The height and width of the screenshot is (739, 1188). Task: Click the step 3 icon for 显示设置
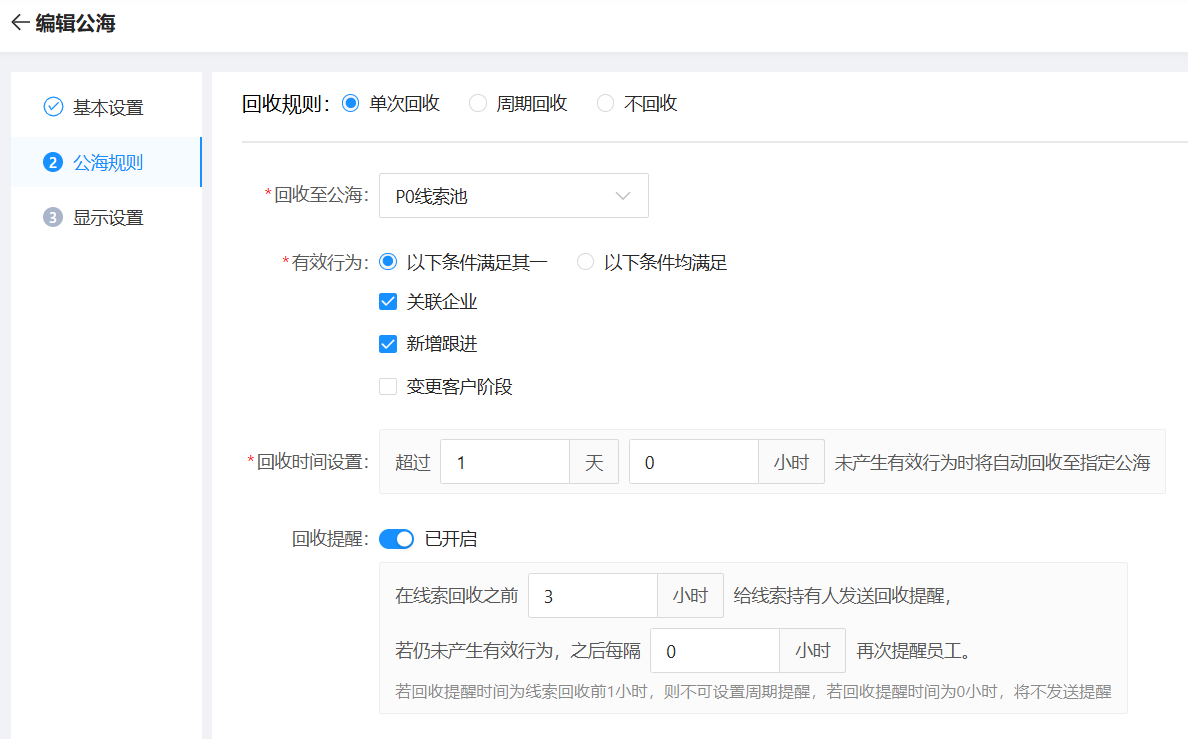pyautogui.click(x=53, y=217)
